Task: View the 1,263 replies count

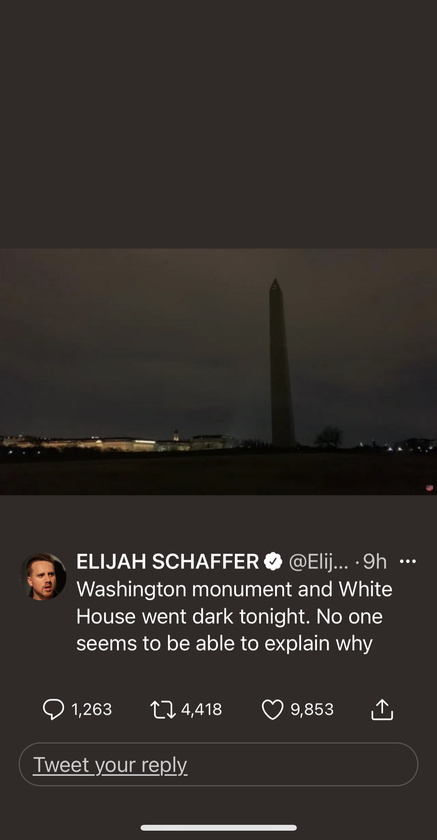Action: point(92,710)
